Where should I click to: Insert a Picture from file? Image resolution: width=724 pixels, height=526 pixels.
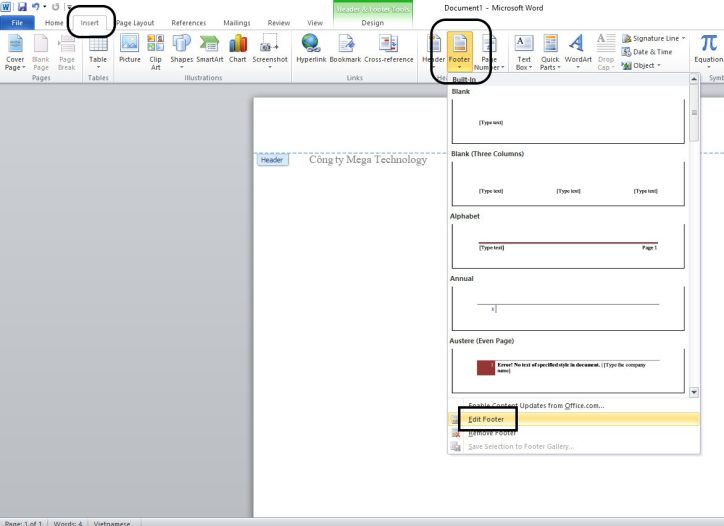(x=130, y=48)
